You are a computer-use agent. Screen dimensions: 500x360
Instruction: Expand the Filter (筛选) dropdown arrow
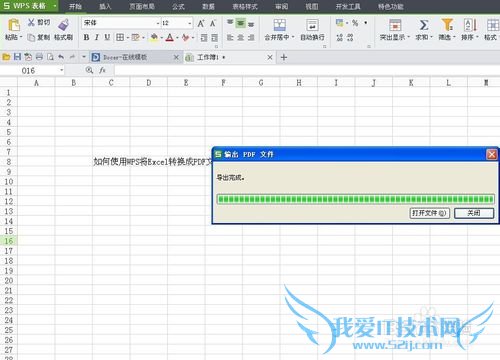click(454, 37)
